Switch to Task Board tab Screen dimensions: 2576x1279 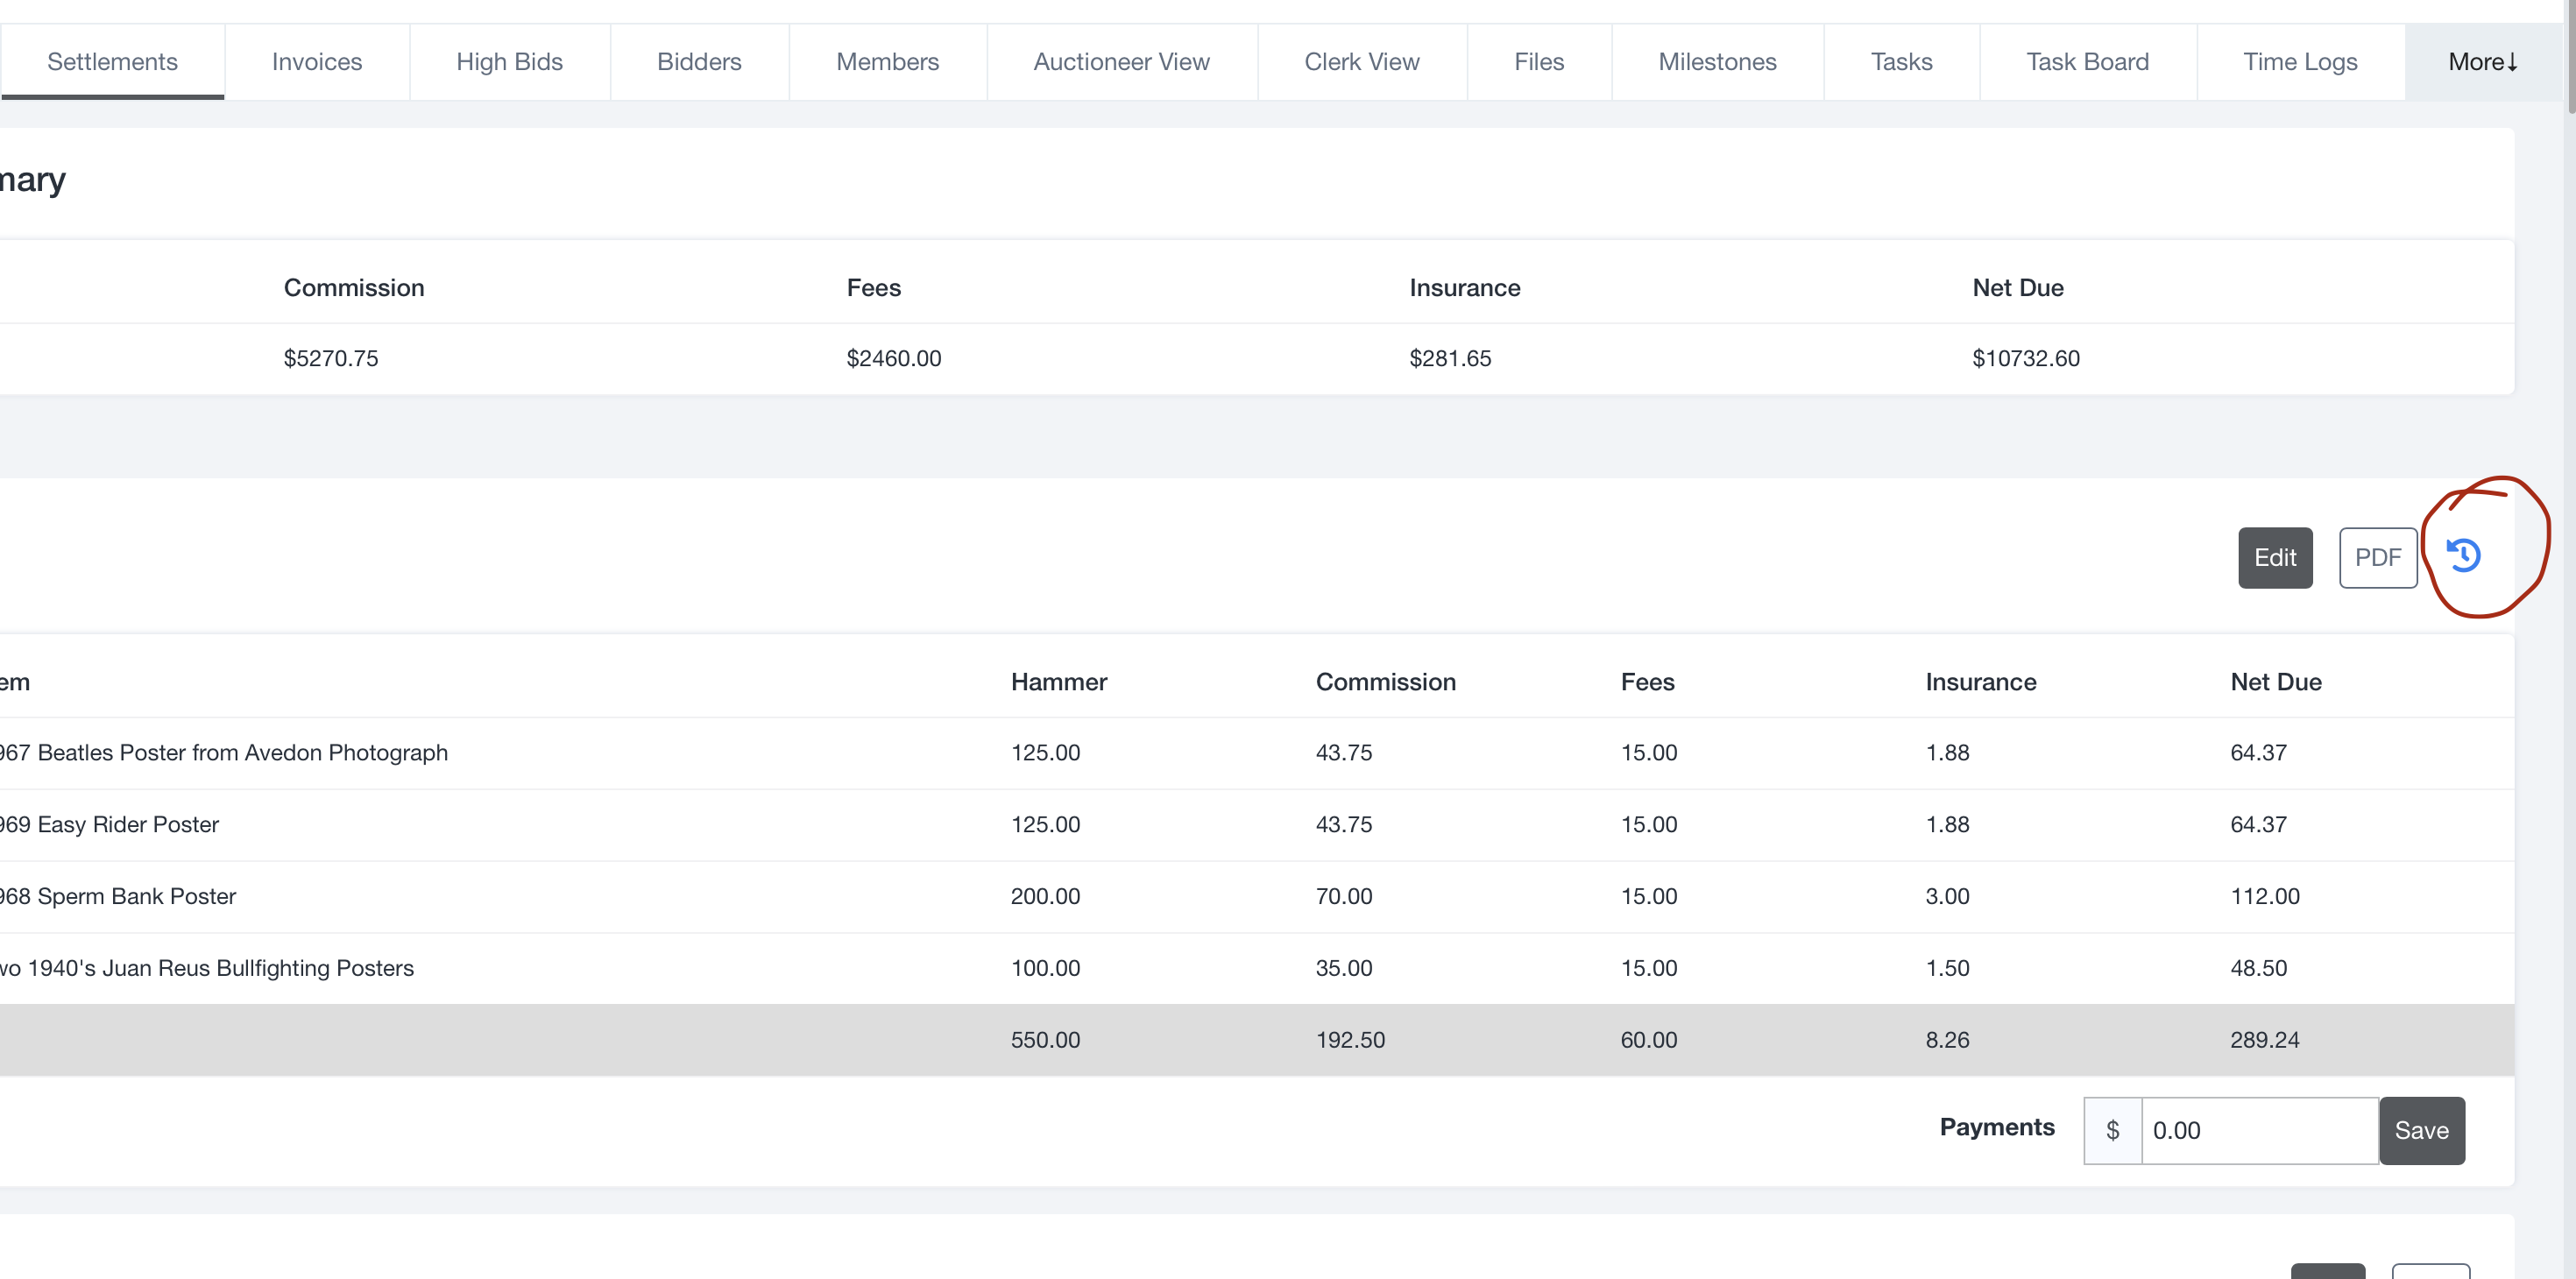(2087, 62)
